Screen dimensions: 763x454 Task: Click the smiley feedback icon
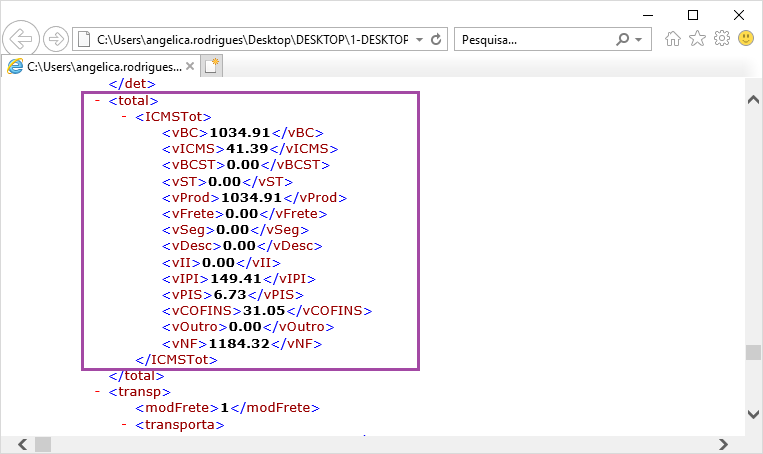click(746, 39)
